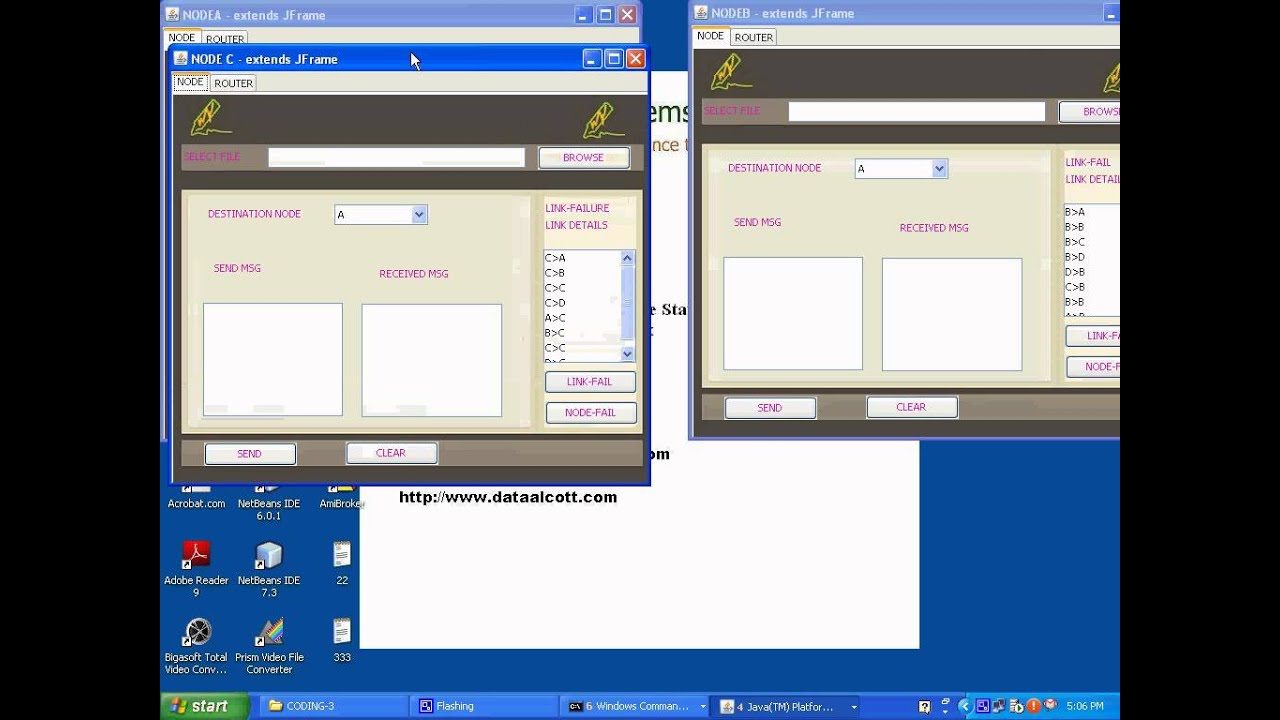Click the Received Msg text area in NODE C

point(432,360)
